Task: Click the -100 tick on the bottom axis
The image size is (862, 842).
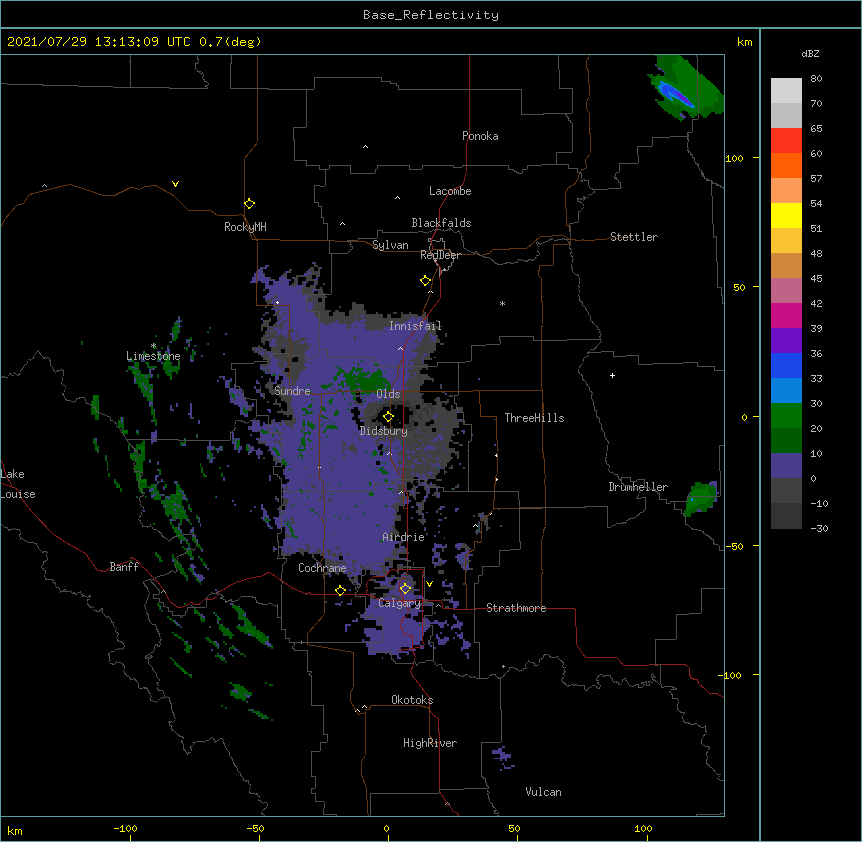Action: point(125,829)
